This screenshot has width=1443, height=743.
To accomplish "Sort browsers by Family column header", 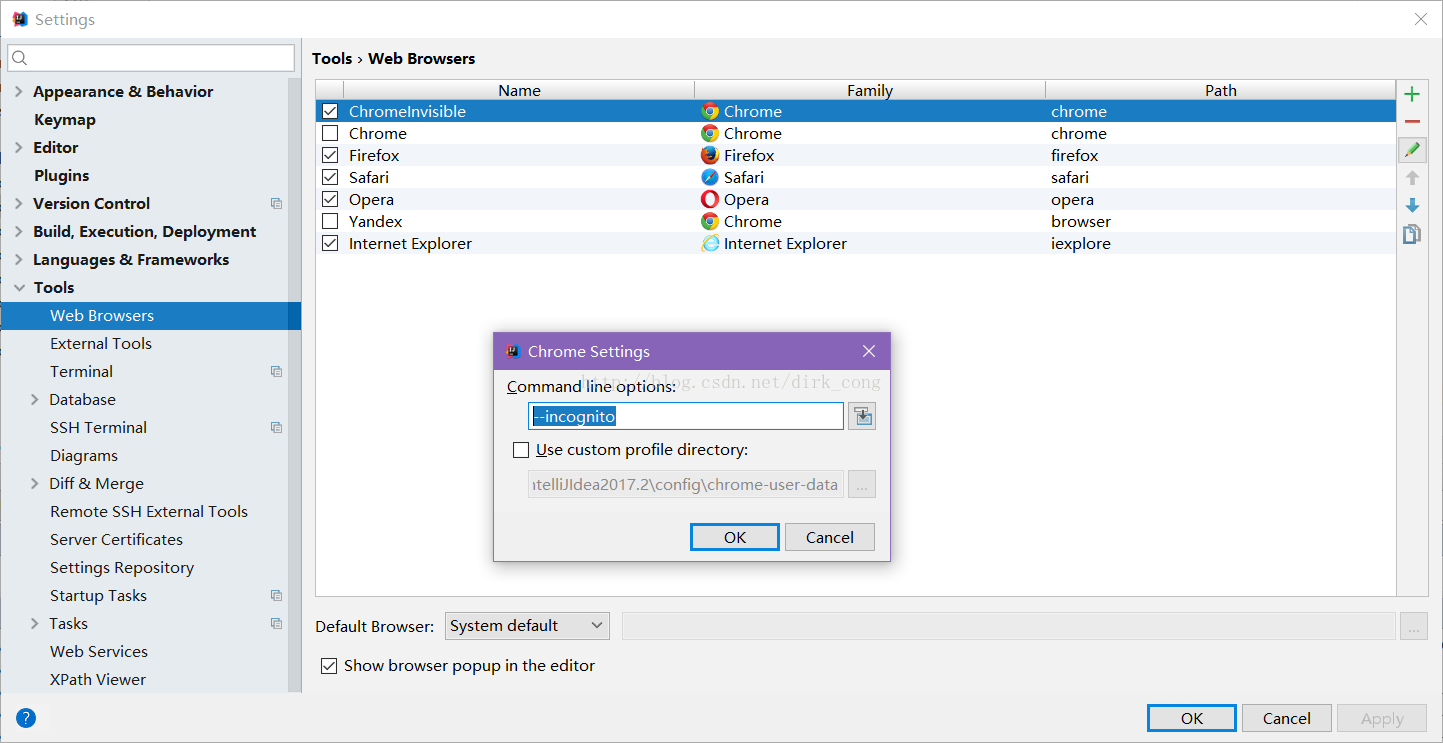I will coord(870,90).
